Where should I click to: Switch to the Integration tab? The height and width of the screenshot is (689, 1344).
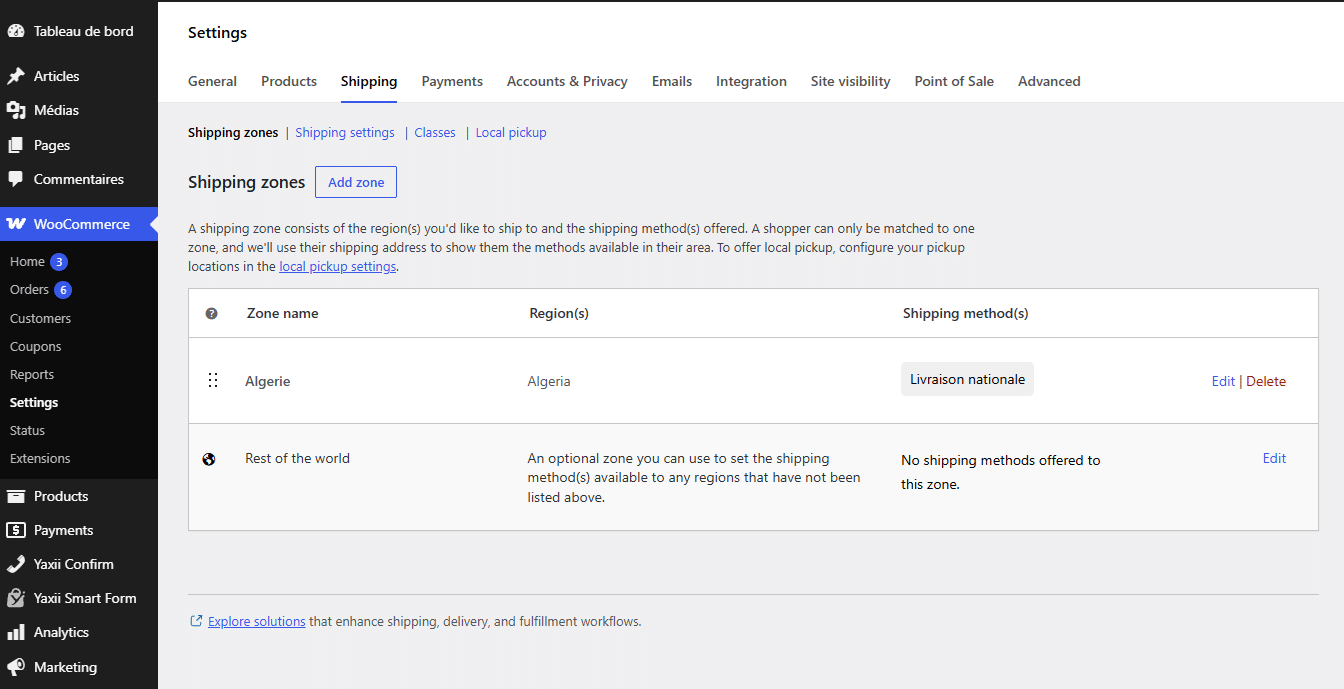pyautogui.click(x=751, y=81)
